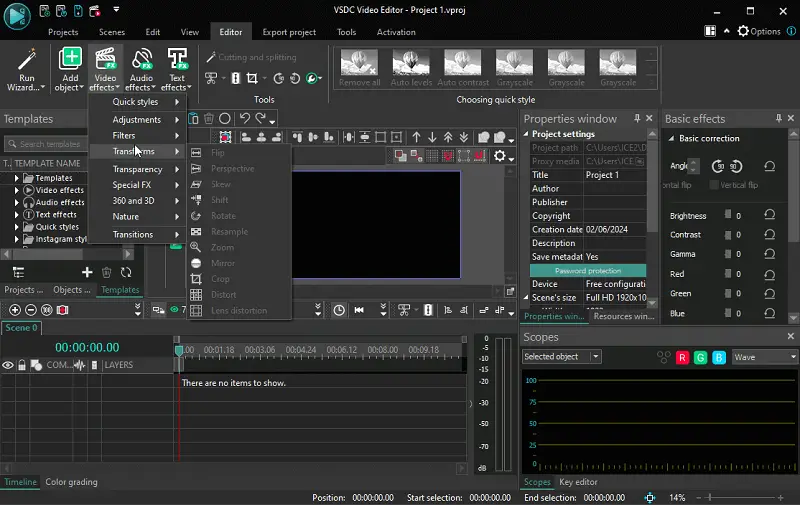Click Remove all quick style

point(359,68)
